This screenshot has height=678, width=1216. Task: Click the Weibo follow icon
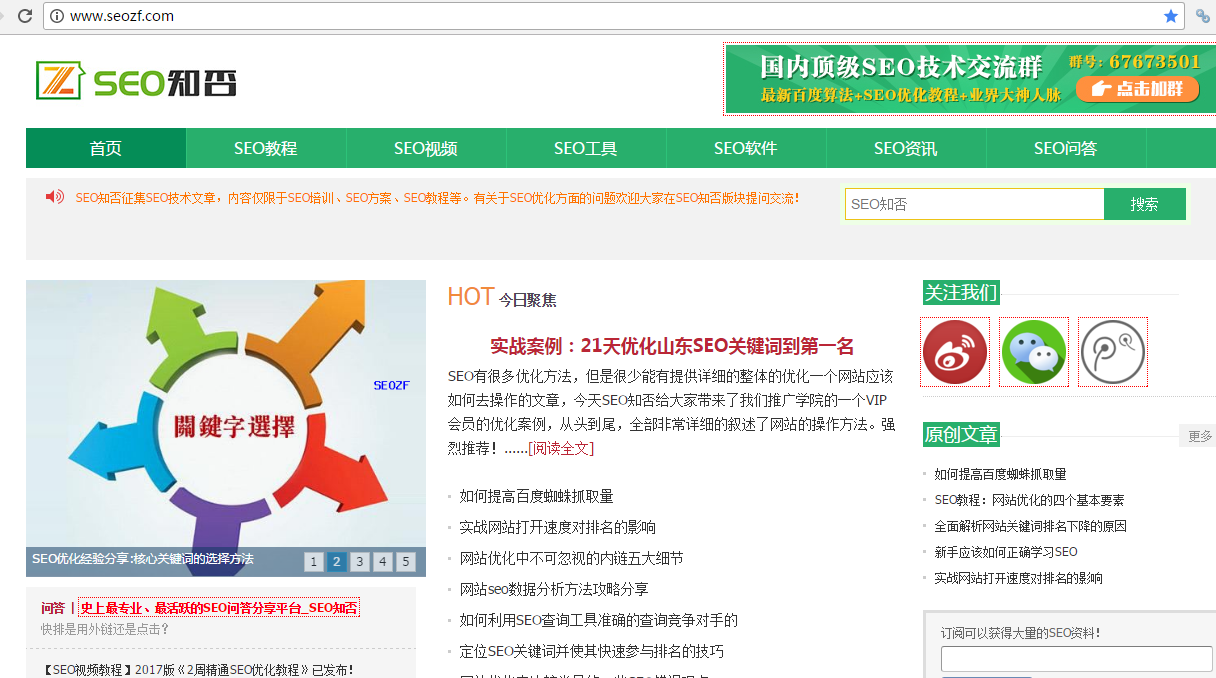(955, 352)
